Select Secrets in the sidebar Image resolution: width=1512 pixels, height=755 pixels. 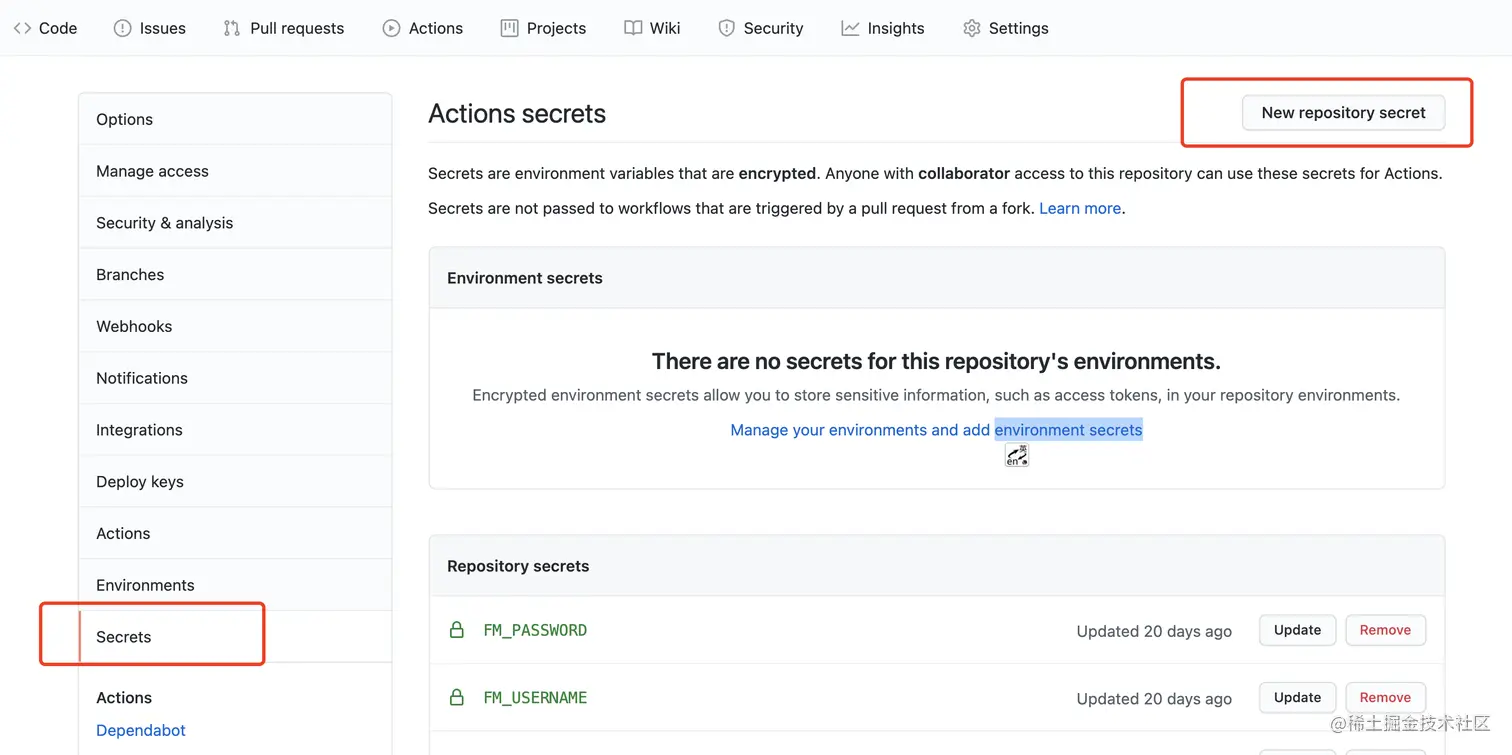click(x=235, y=637)
